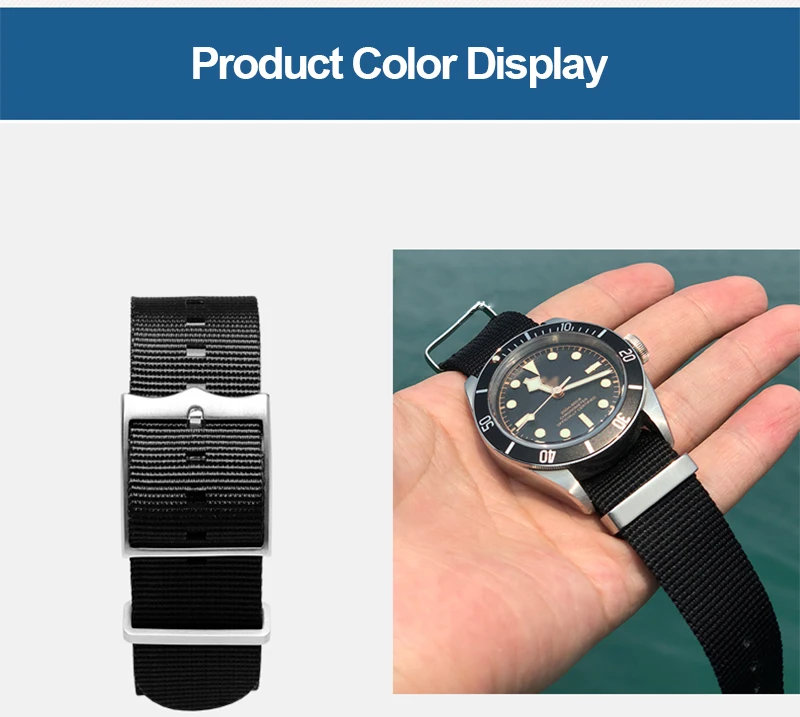Screen dimensions: 800x717
Task: Click the number 20 on watch bezel
Action: 627,355
